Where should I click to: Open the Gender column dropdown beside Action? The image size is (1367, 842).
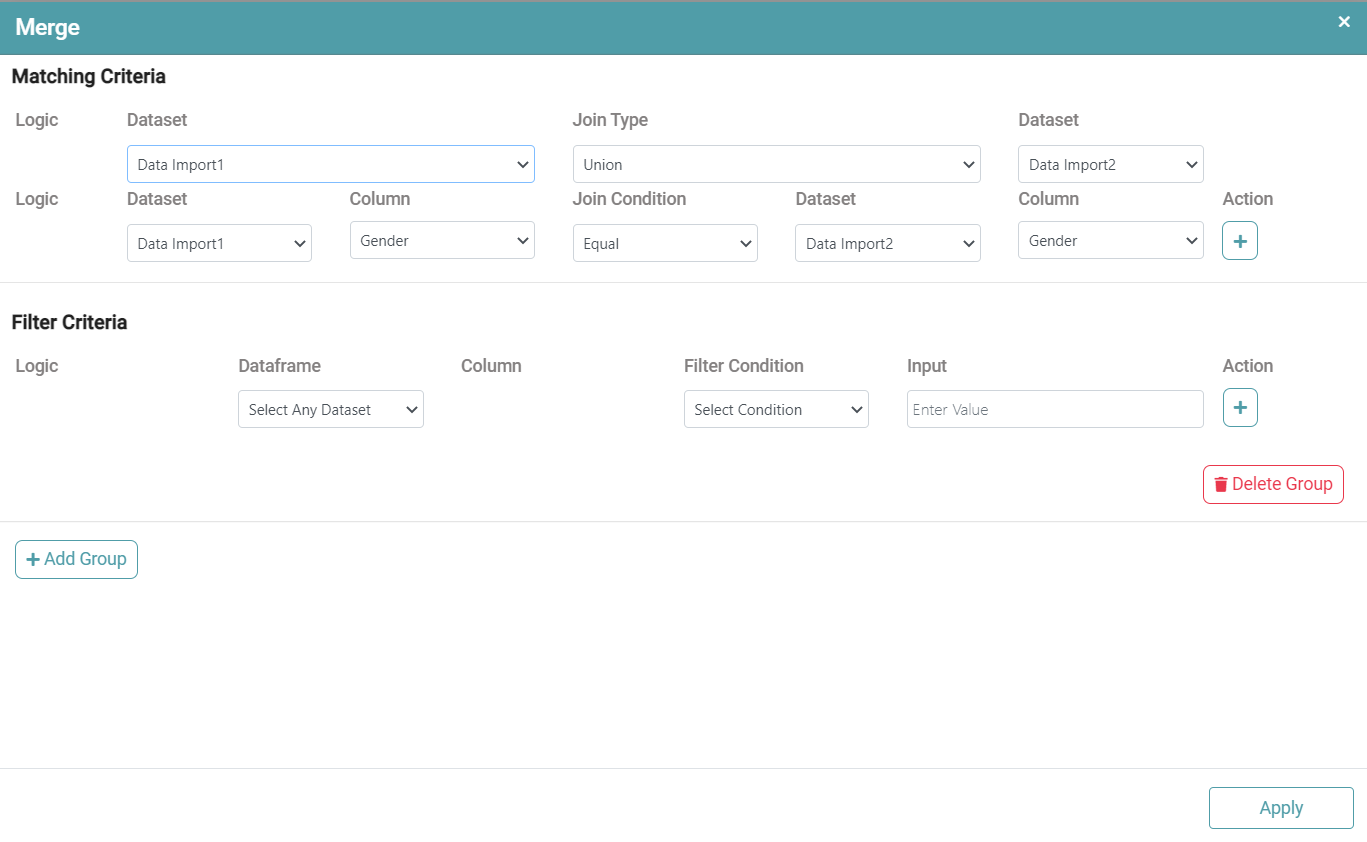(1110, 240)
